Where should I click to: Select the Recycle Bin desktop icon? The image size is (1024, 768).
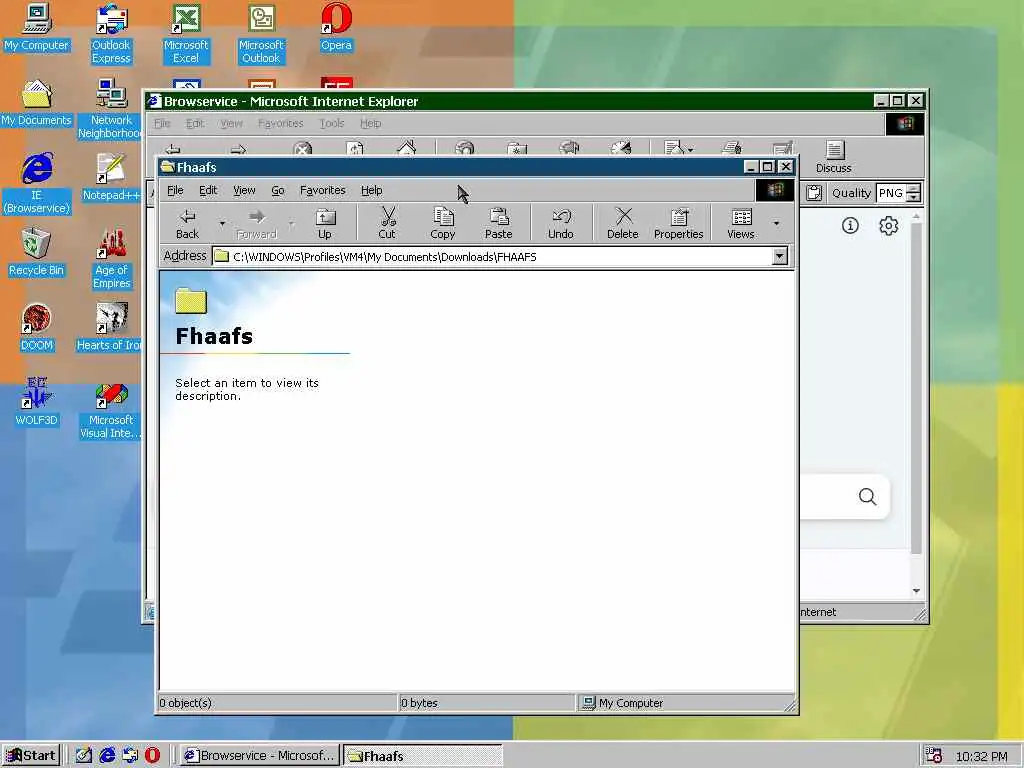coord(37,253)
